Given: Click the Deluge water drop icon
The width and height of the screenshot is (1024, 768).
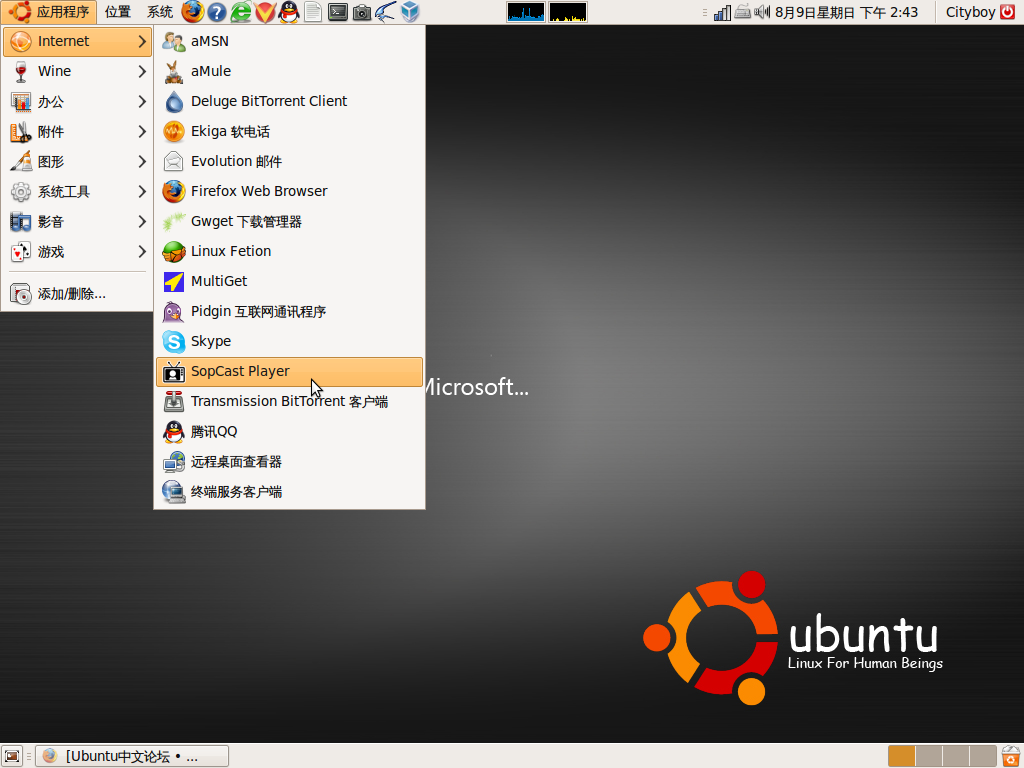Looking at the screenshot, I should tap(174, 101).
